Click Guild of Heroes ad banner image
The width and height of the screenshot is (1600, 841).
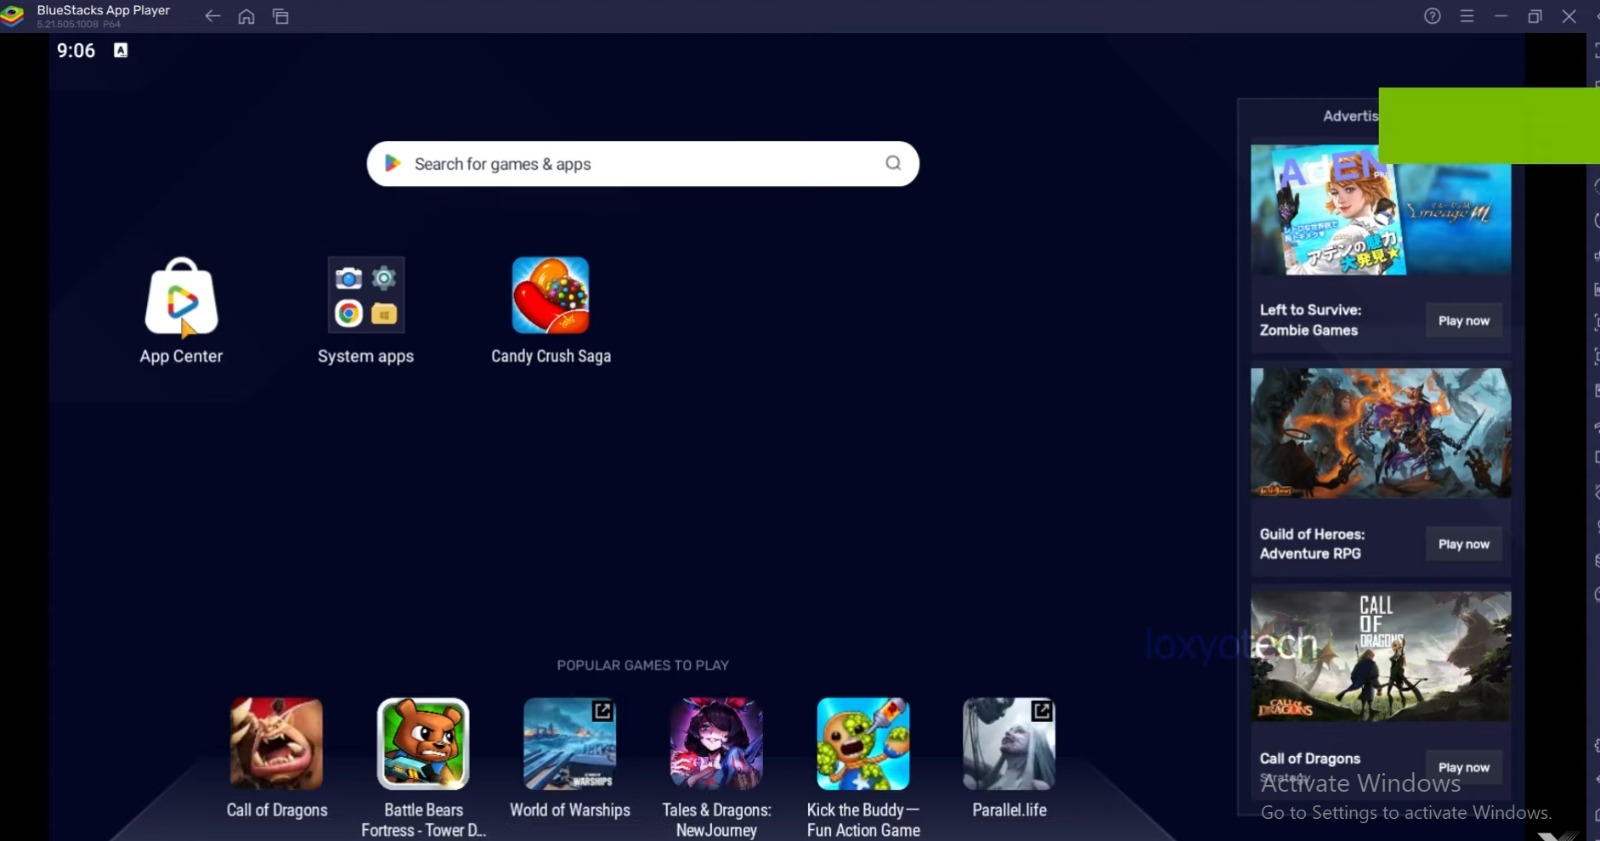[1381, 433]
